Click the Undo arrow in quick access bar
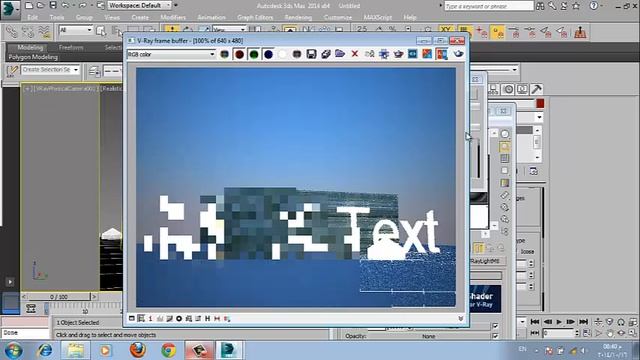The image size is (640, 360). 65,5
